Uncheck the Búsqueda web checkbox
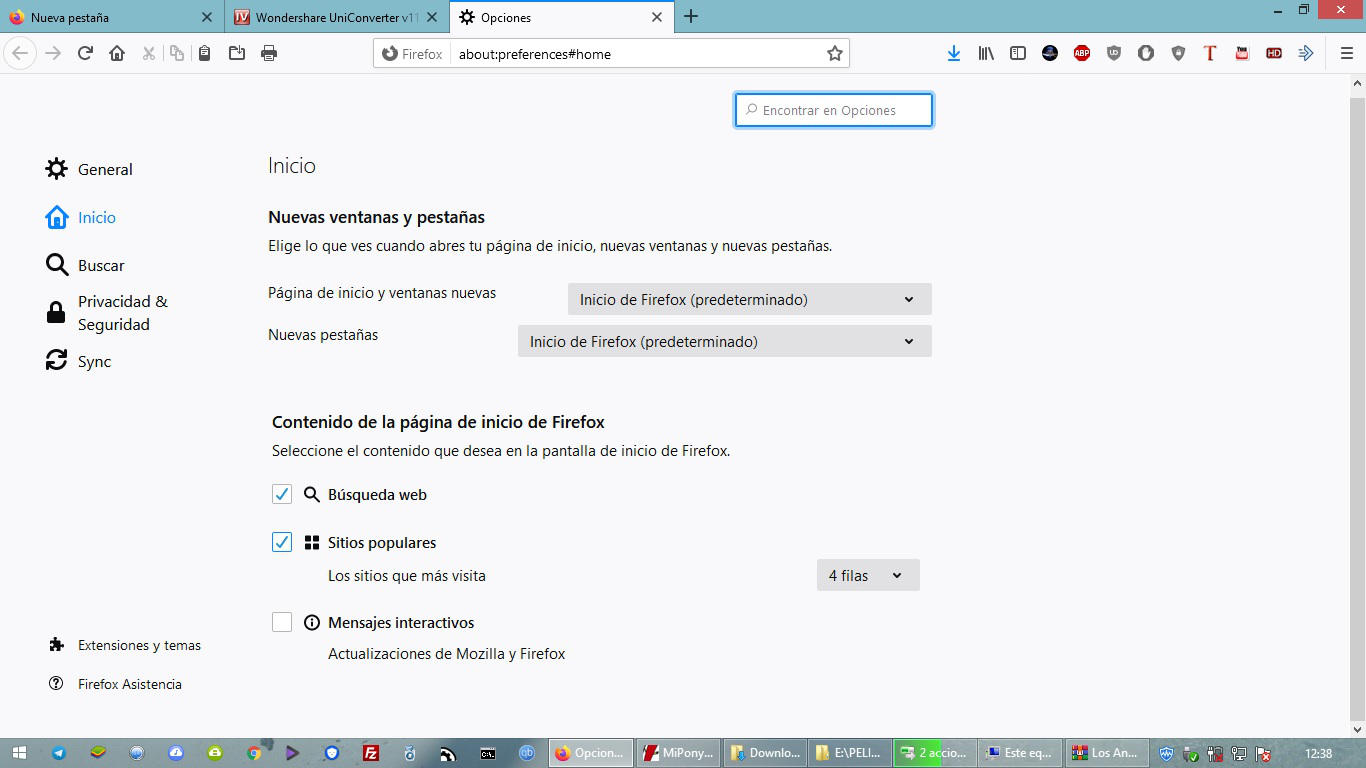This screenshot has width=1366, height=768. coord(282,494)
